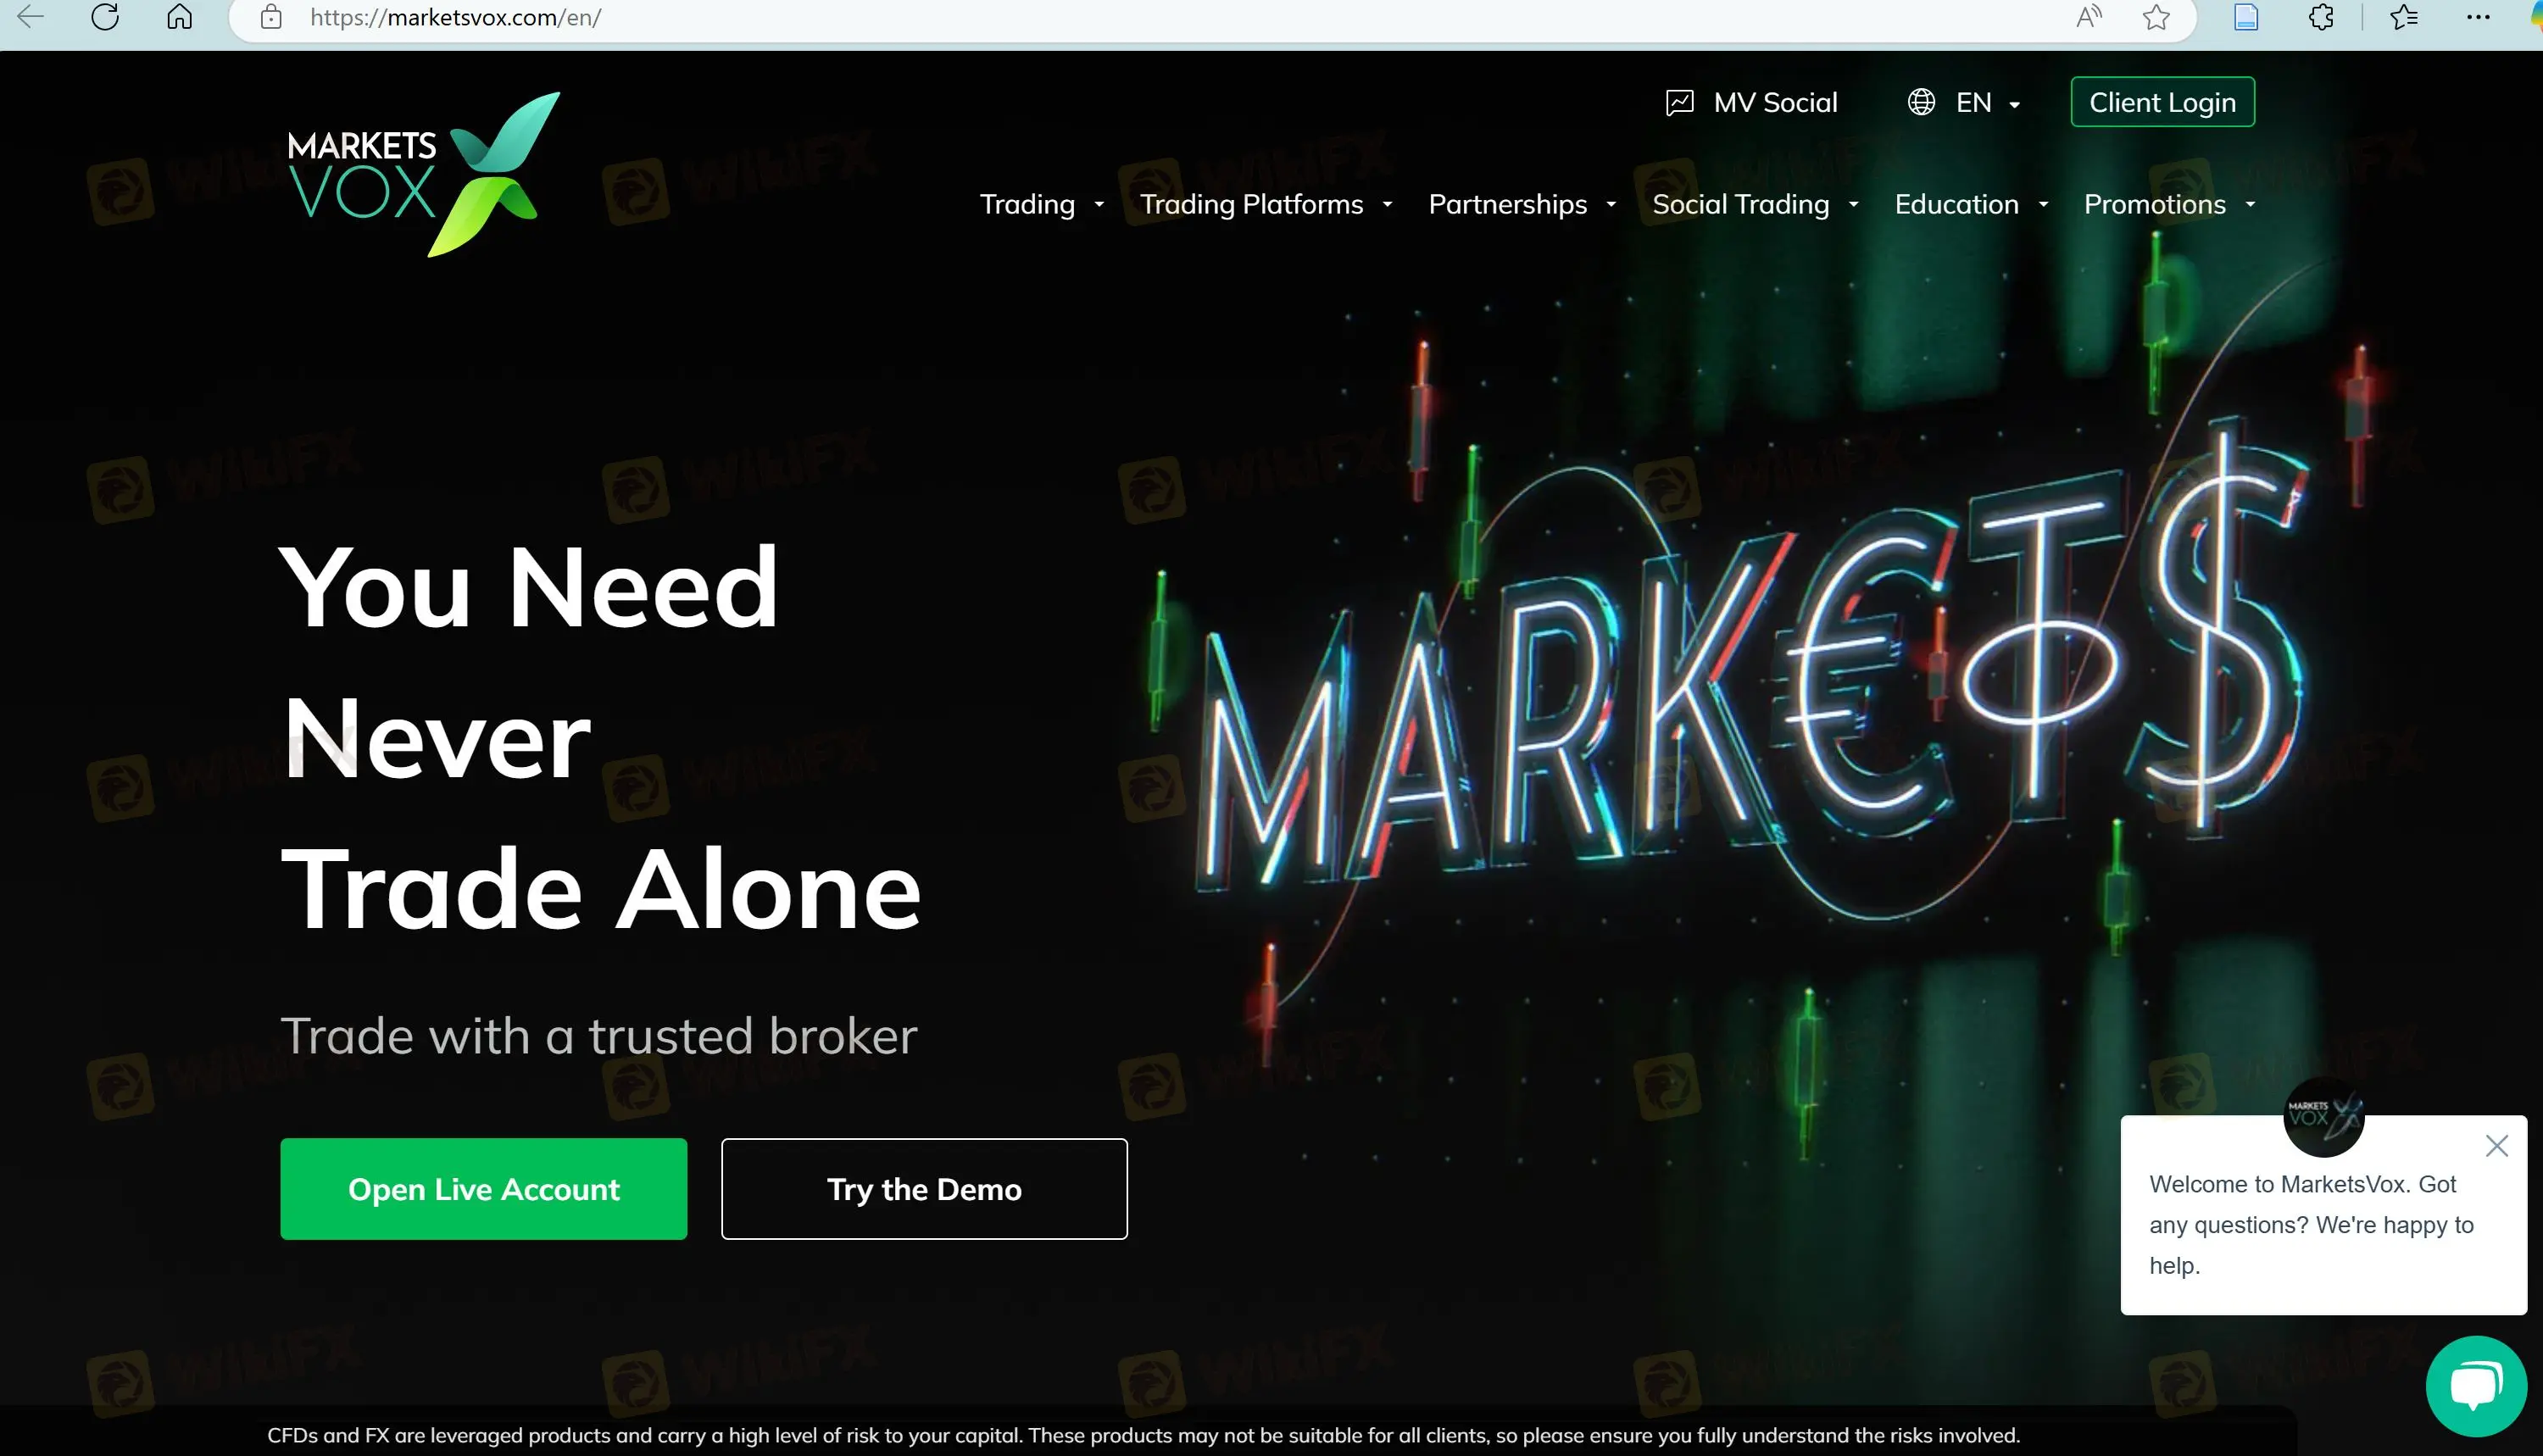This screenshot has height=1456, width=2543.
Task: Open the Partnerships menu
Action: click(x=1507, y=205)
